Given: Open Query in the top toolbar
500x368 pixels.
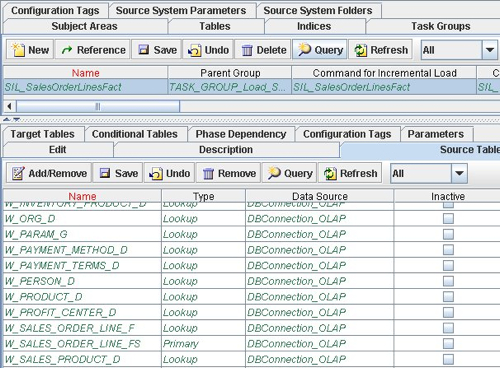Looking at the screenshot, I should click(x=320, y=50).
